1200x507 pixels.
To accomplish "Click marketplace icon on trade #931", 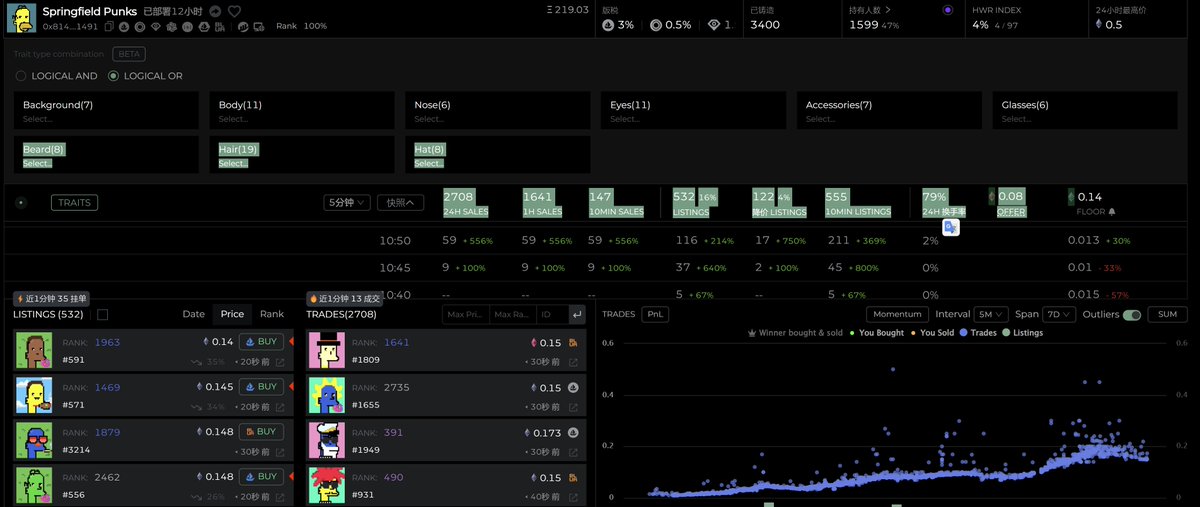I will (x=574, y=477).
